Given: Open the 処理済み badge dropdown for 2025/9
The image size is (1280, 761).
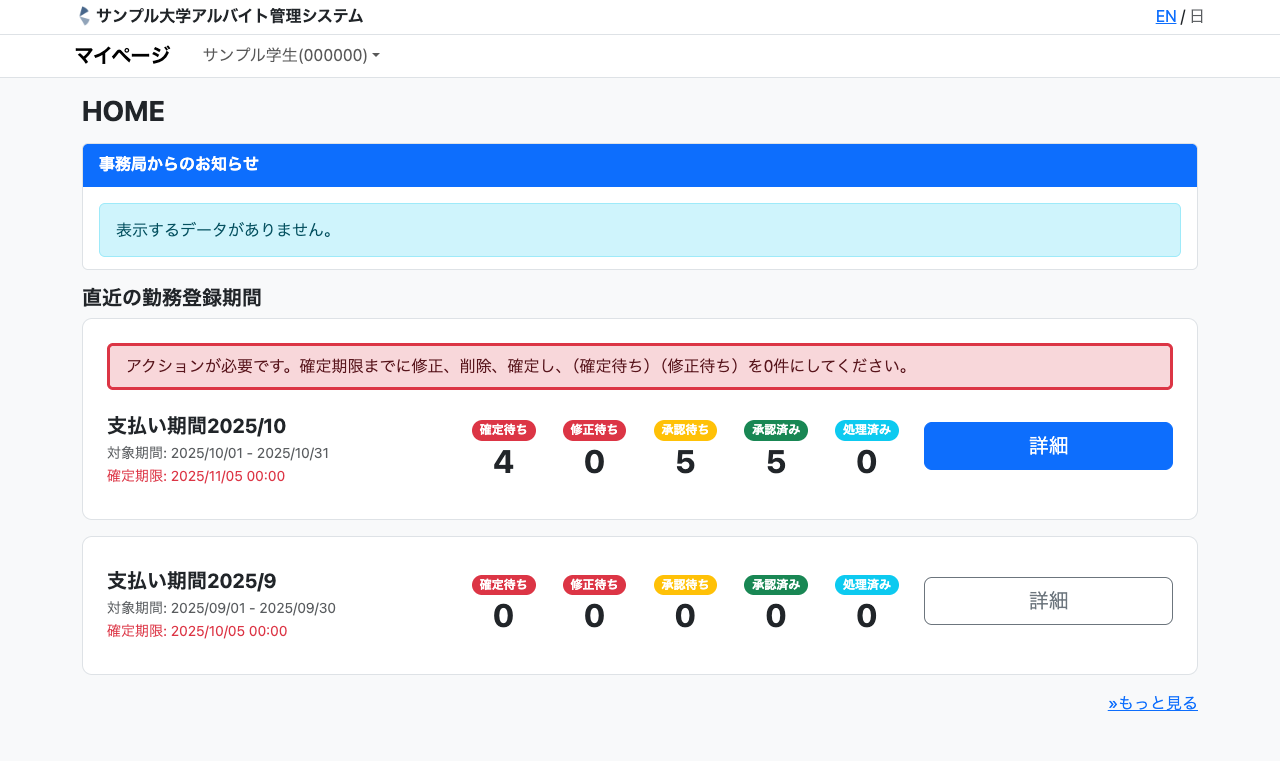Looking at the screenshot, I should [866, 585].
